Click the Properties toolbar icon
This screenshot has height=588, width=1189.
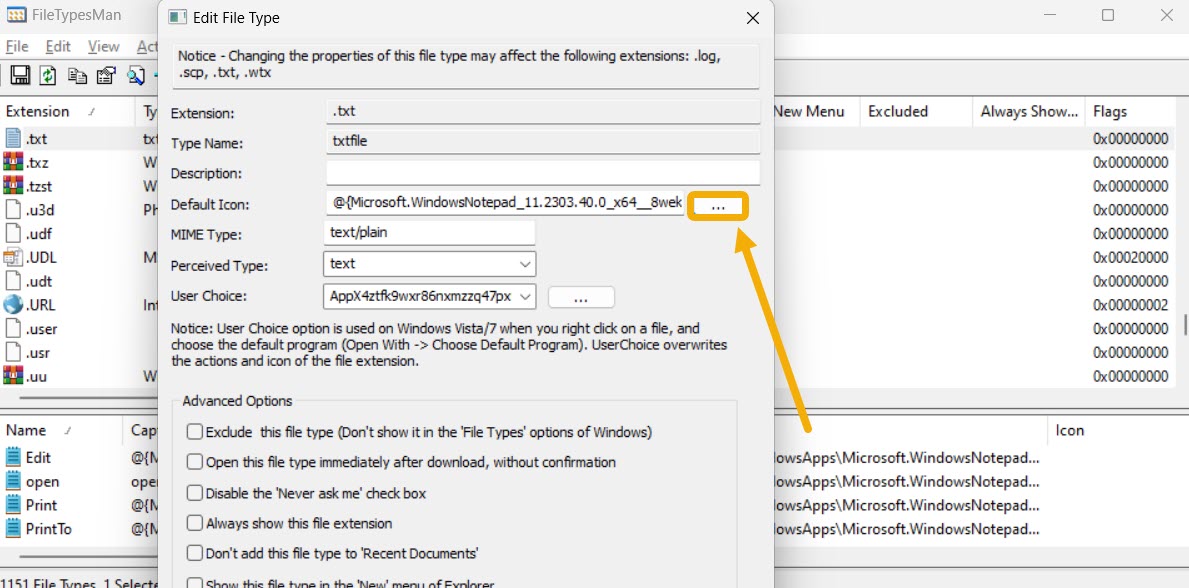[105, 75]
